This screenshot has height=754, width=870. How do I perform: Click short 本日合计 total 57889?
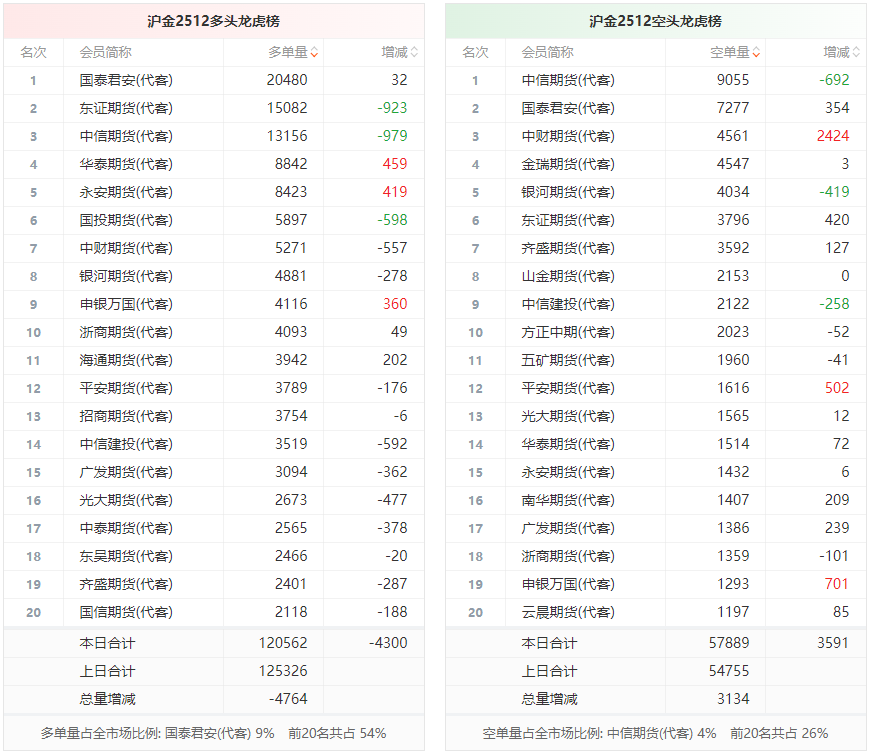click(729, 643)
